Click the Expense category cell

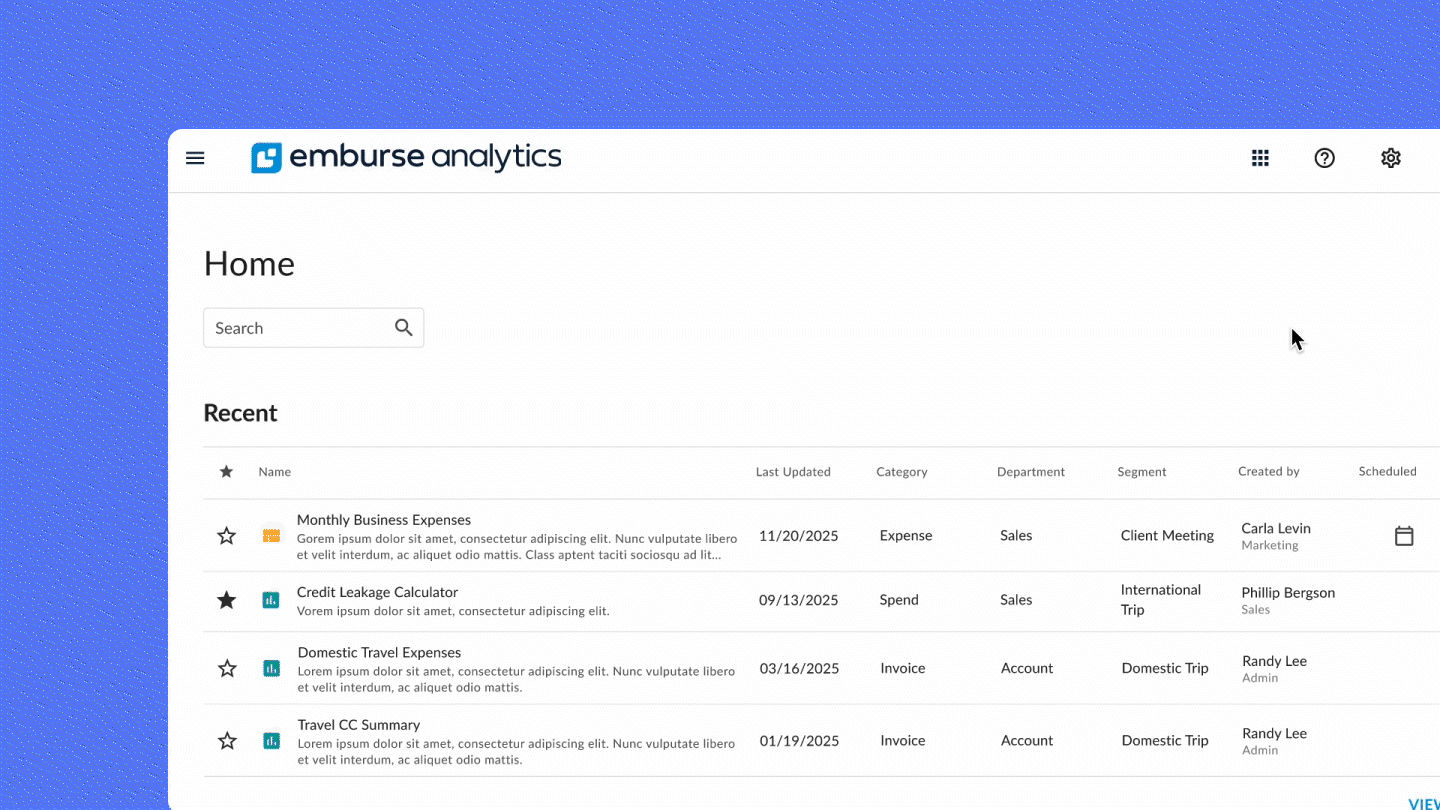[x=906, y=536]
